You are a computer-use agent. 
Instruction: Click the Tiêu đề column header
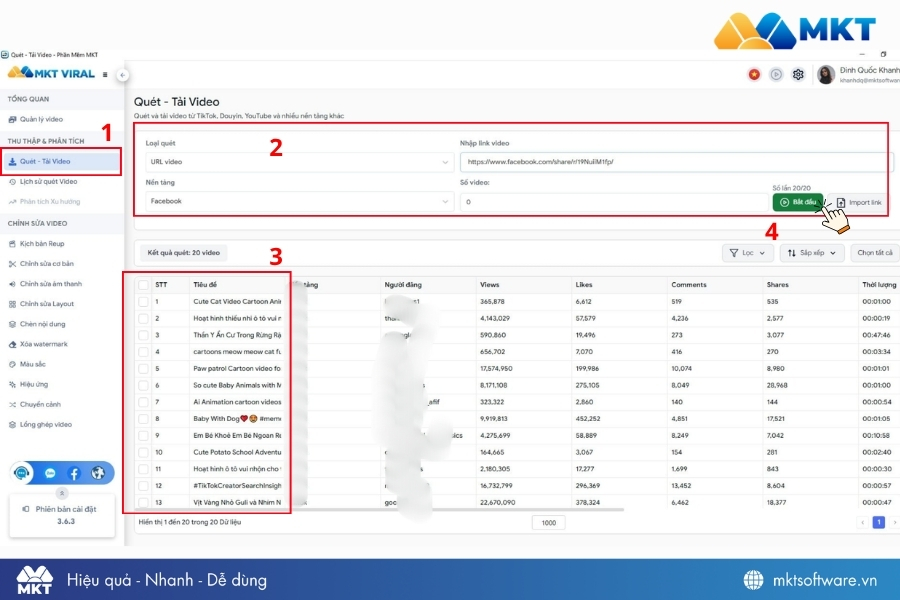(205, 285)
